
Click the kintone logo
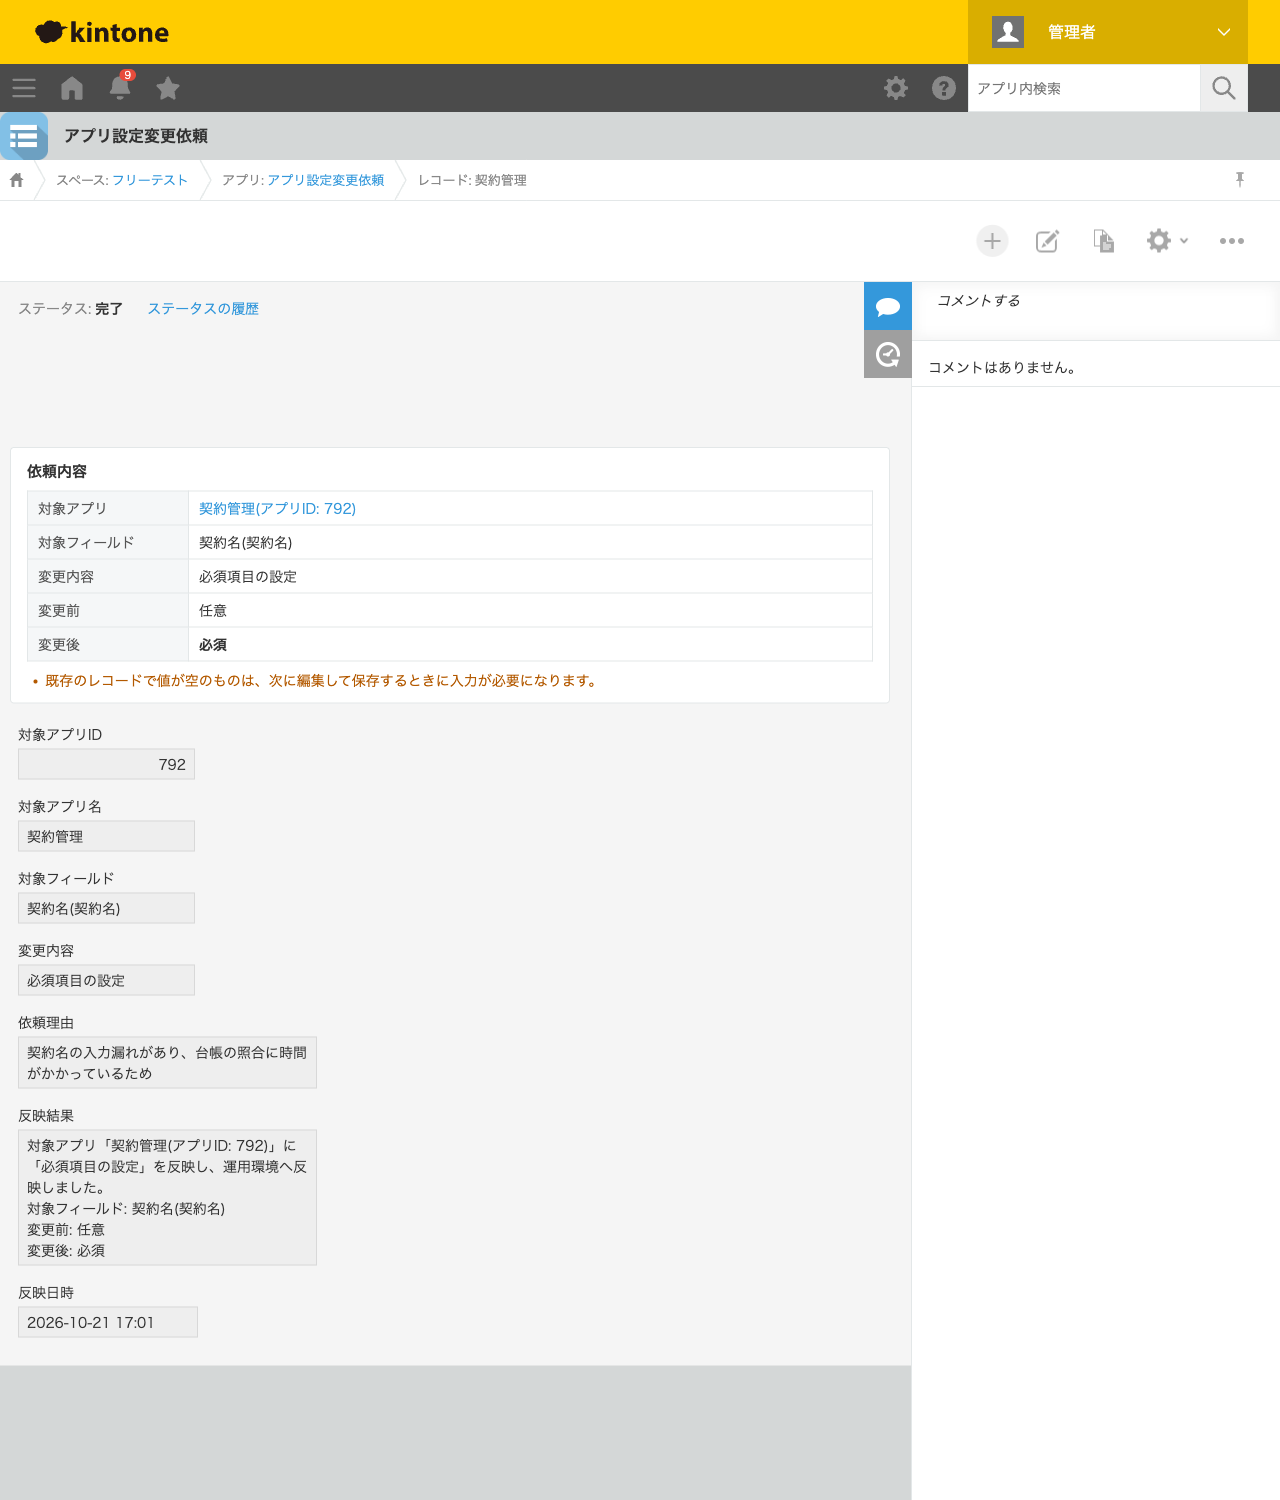click(x=102, y=32)
